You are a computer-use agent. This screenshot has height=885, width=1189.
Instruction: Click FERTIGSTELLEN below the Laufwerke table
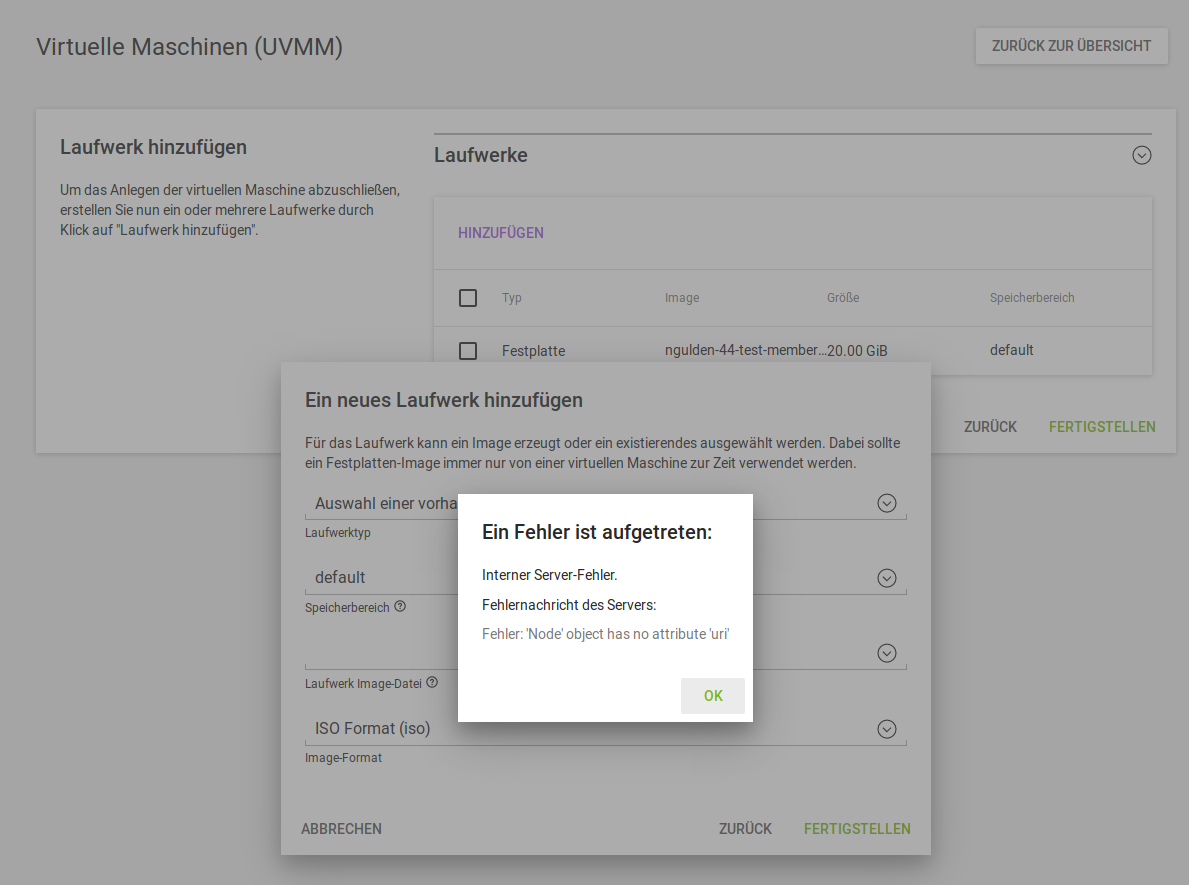1102,427
